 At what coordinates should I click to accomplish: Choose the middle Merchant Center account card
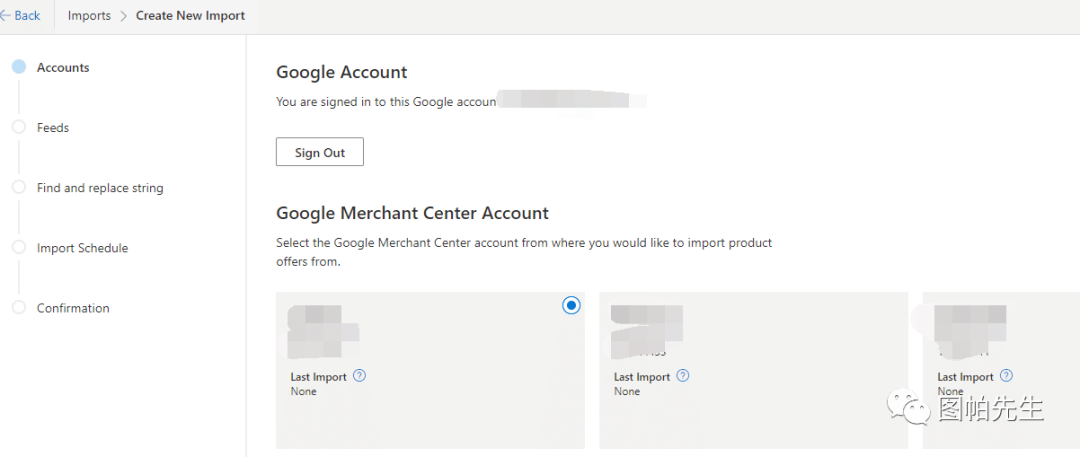753,410
